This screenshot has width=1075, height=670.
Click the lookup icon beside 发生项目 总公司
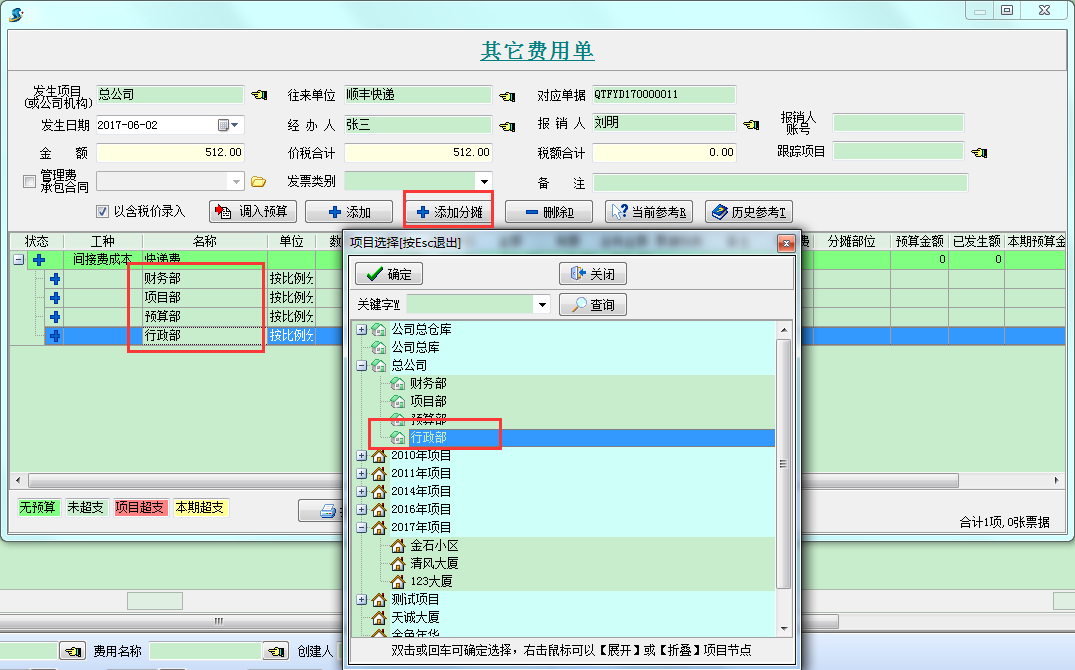point(259,93)
